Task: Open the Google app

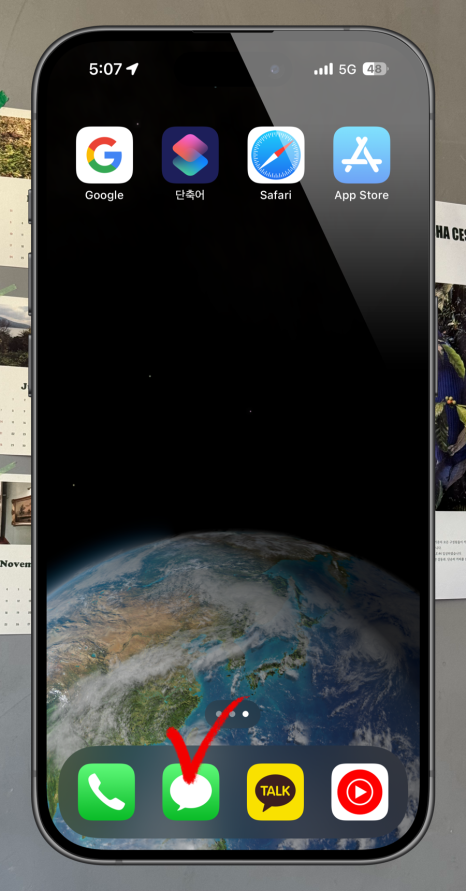Action: coord(104,155)
